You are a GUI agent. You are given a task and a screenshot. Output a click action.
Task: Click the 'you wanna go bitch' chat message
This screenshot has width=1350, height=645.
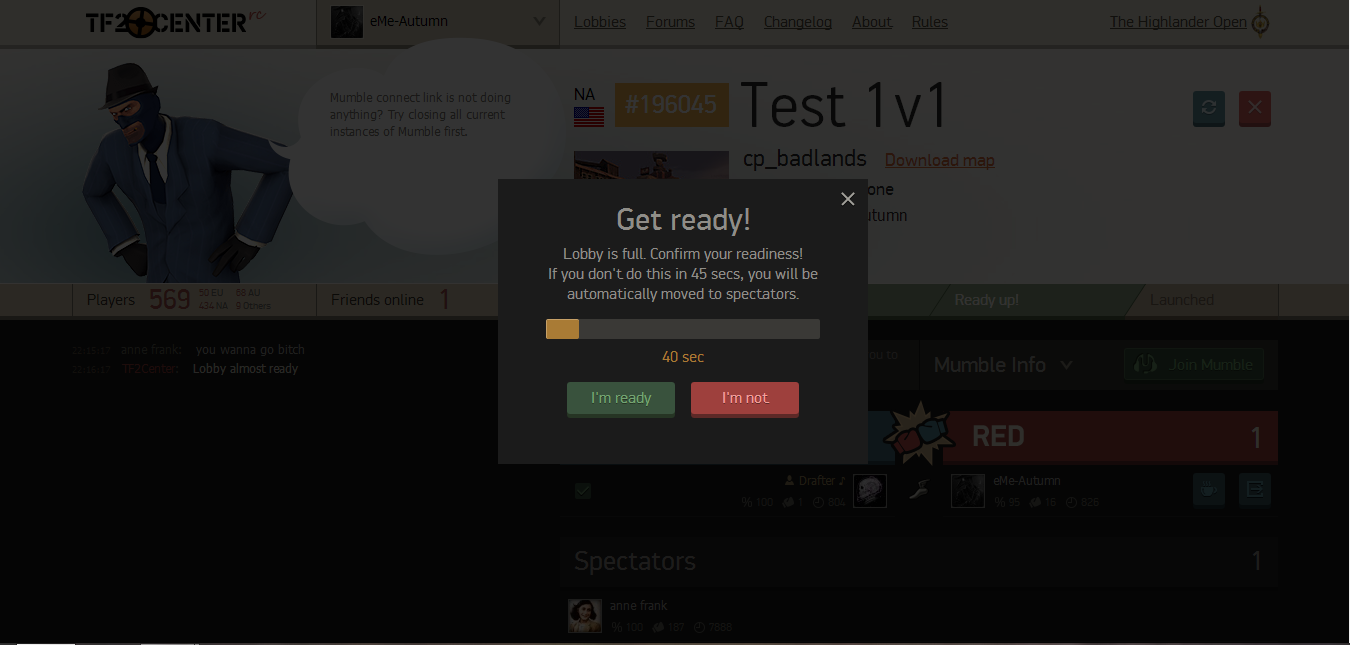pos(250,350)
